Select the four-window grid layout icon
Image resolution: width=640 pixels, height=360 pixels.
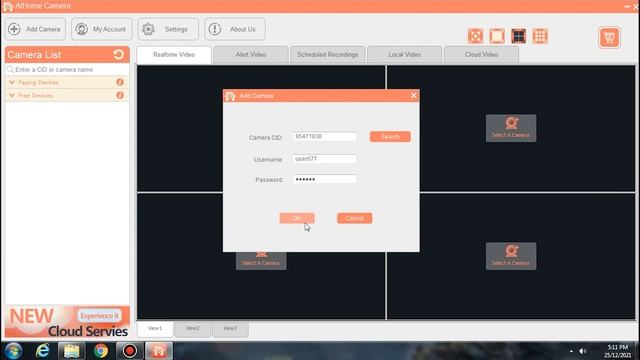518,36
